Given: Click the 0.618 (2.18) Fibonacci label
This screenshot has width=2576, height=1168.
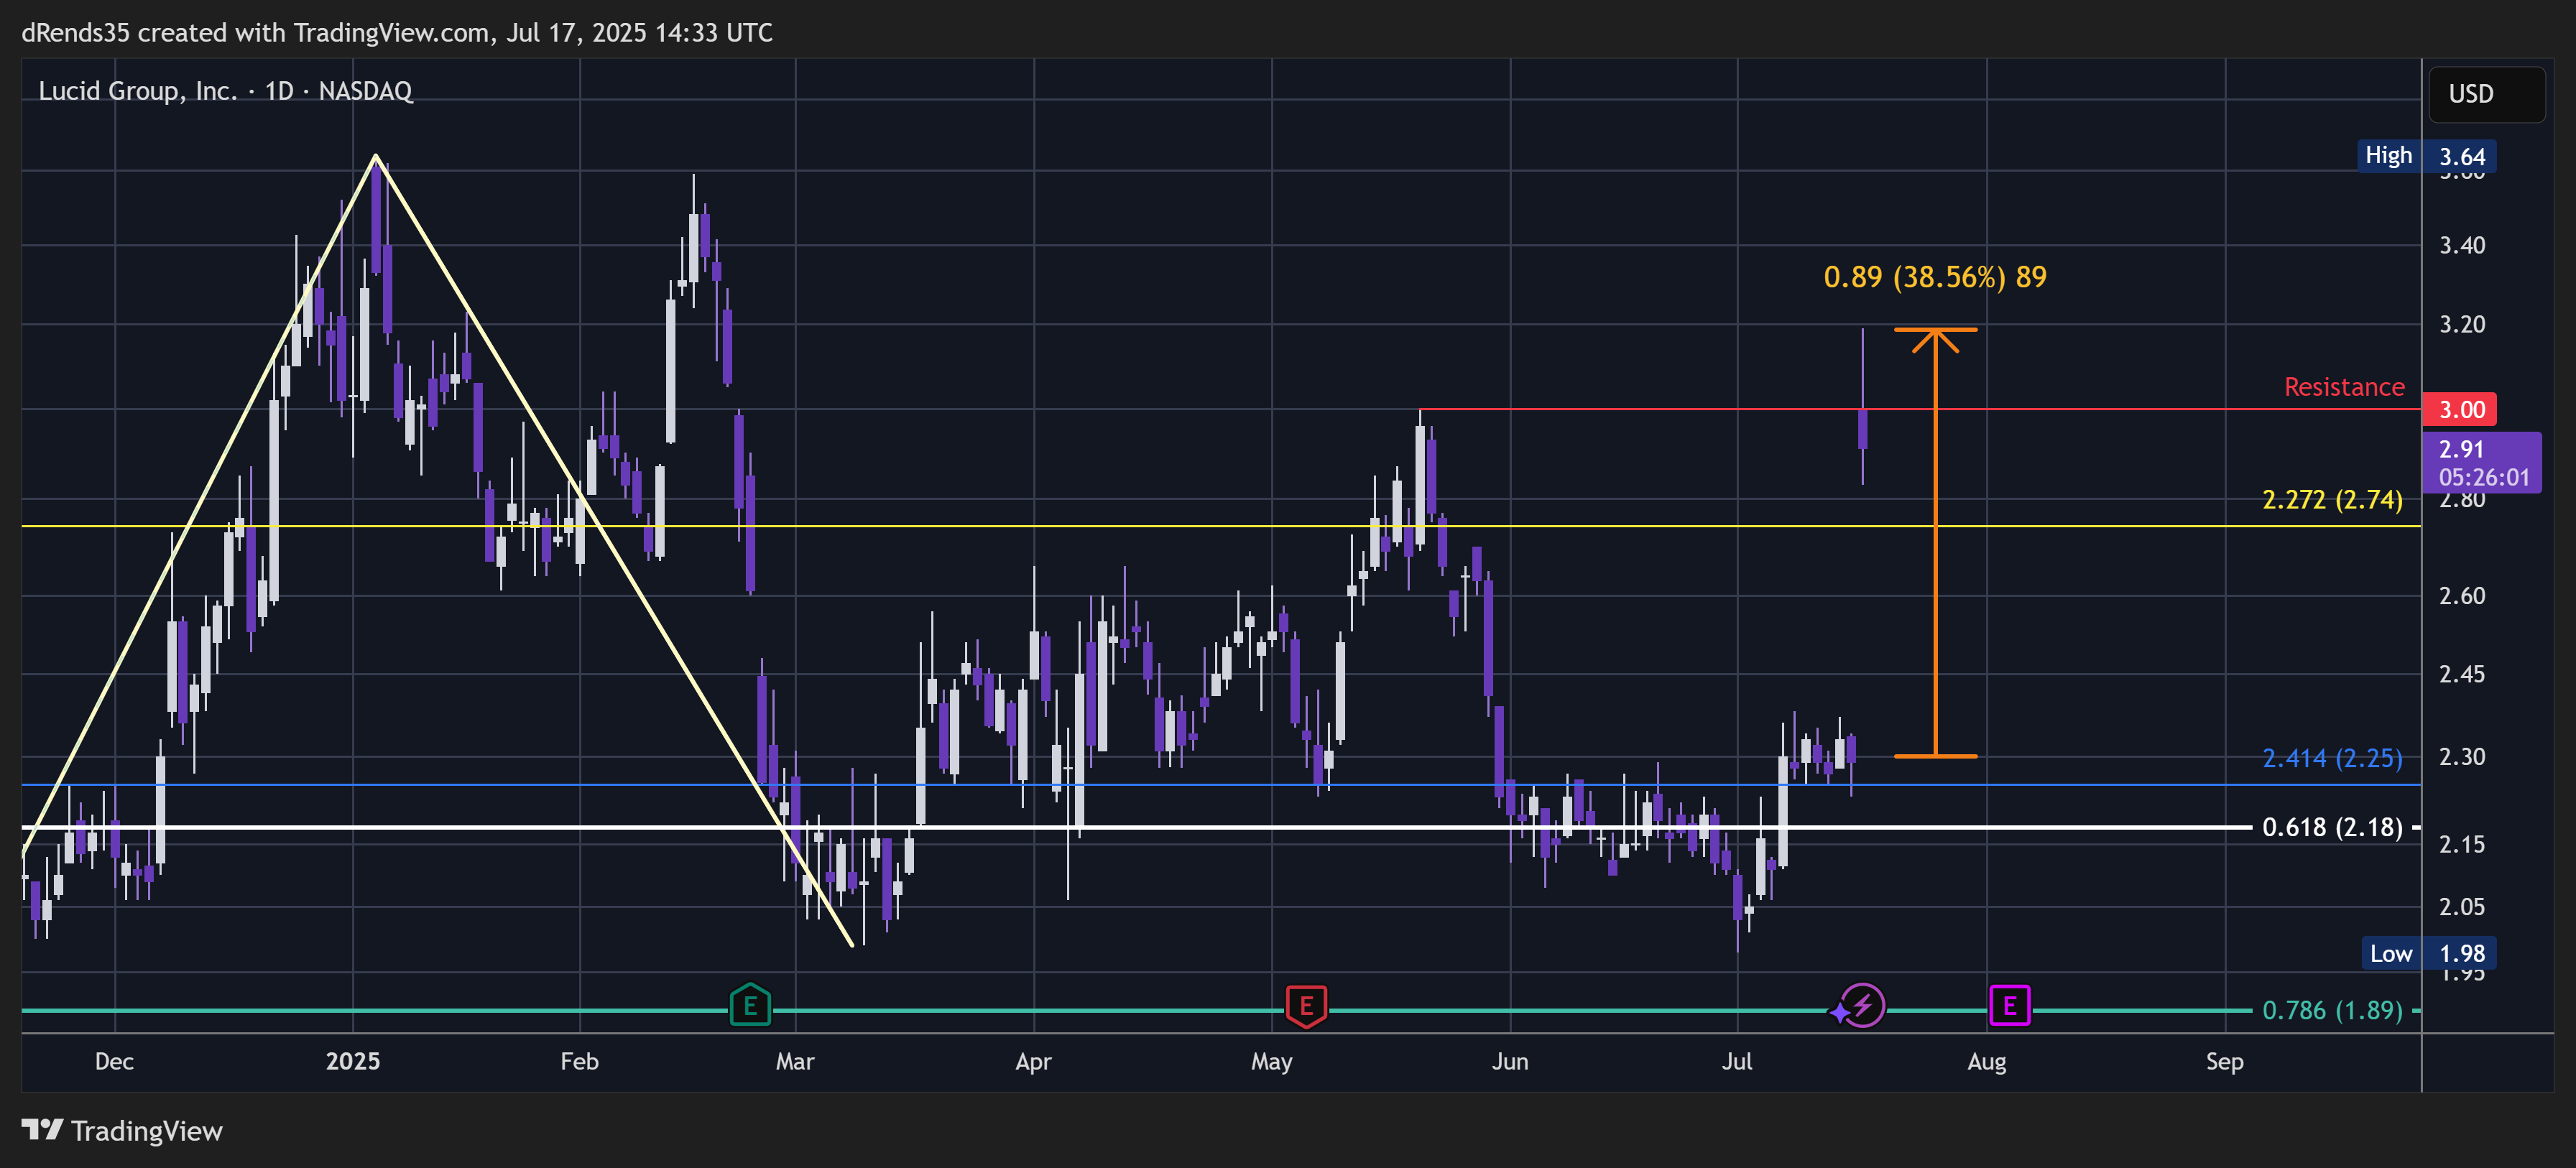Looking at the screenshot, I should (2332, 827).
